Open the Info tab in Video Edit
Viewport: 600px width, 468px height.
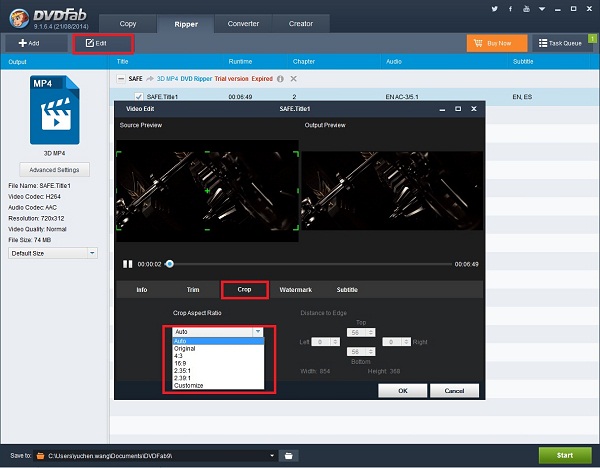[142, 290]
